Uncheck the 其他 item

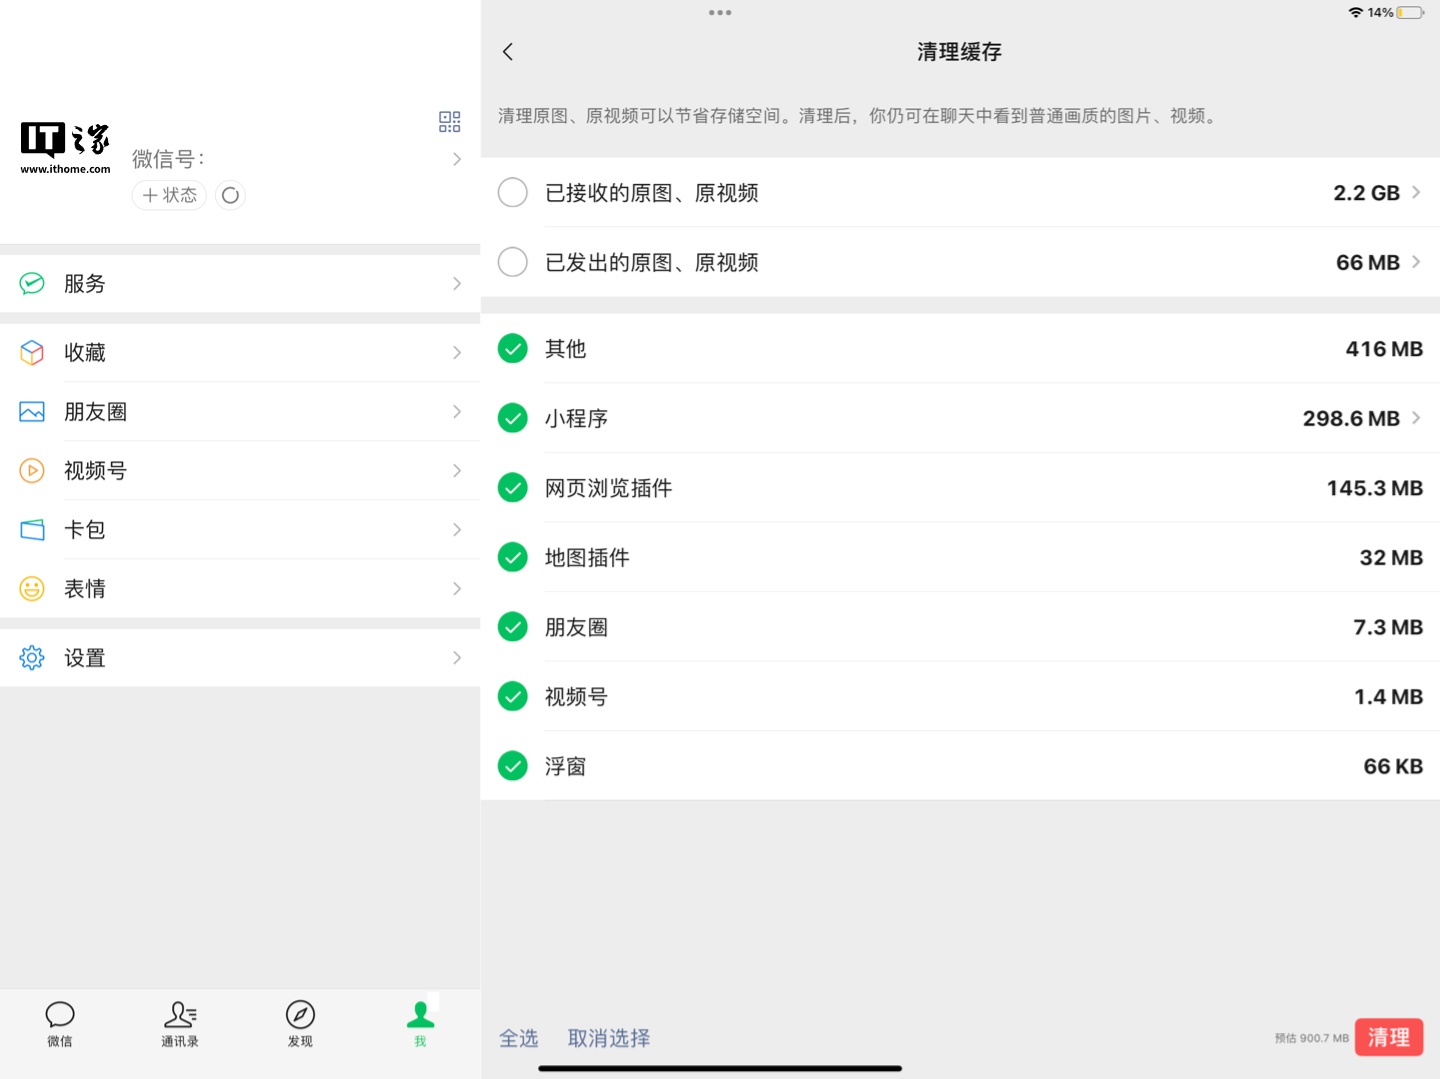pyautogui.click(x=513, y=349)
